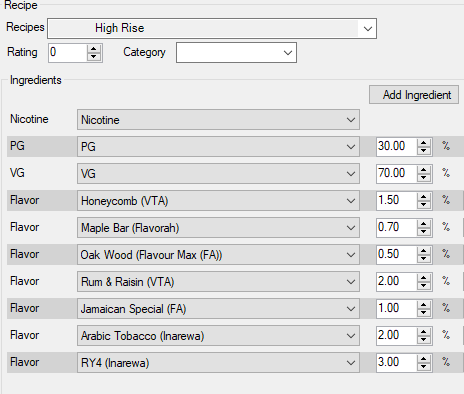This screenshot has width=464, height=394.
Task: Decrease the VG percentage with down arrow
Action: [x=424, y=178]
